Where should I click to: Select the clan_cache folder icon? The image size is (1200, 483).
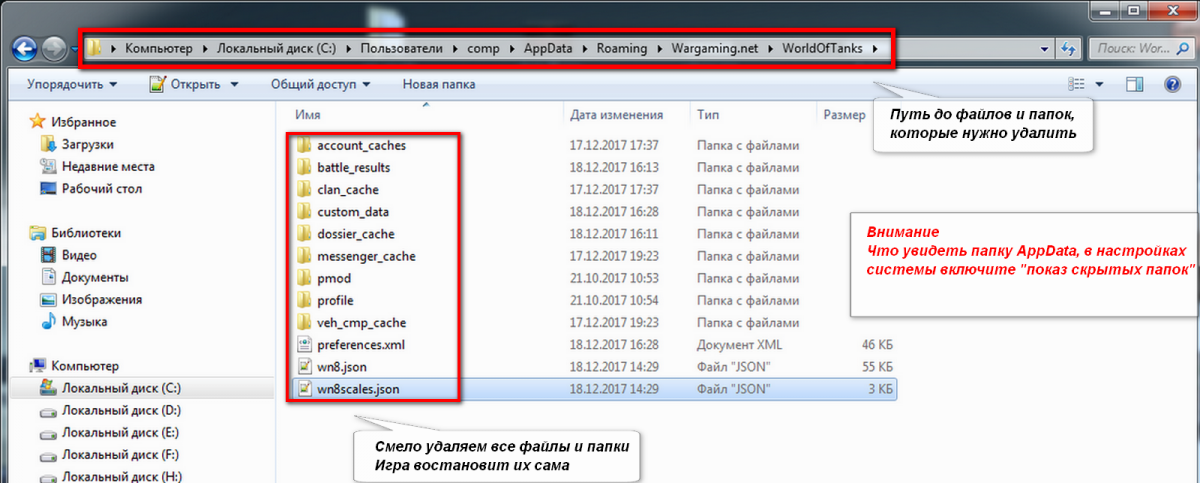coord(305,189)
